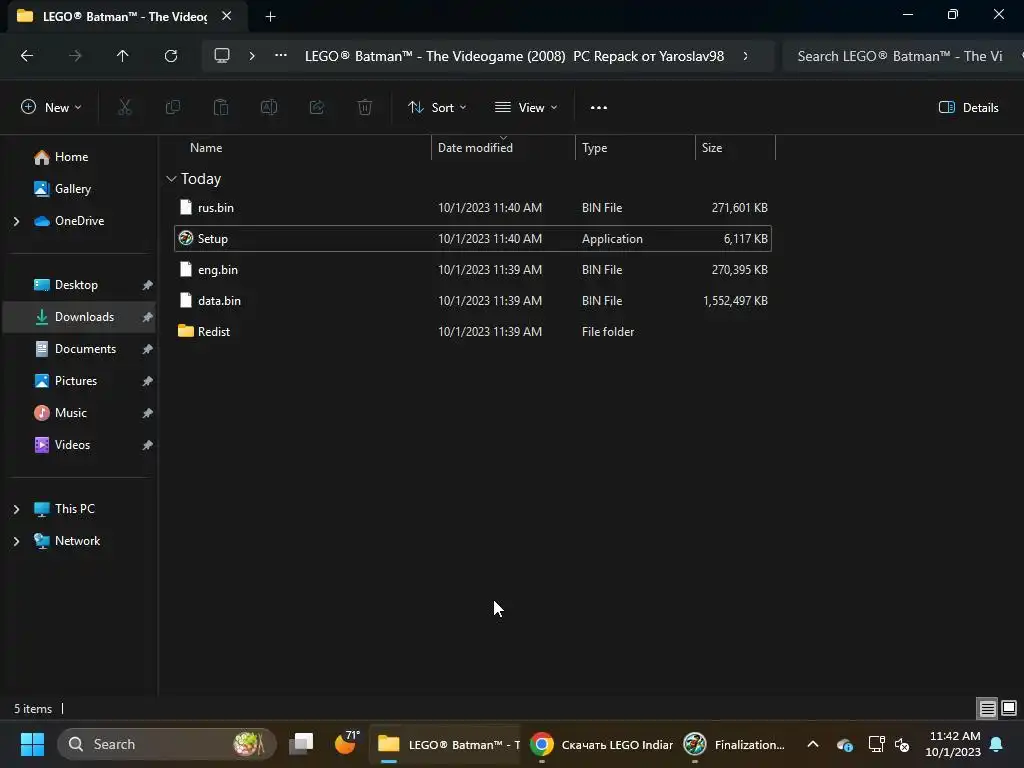Screen dimensions: 1024x768
Task: Go up one folder level
Action: (122, 56)
